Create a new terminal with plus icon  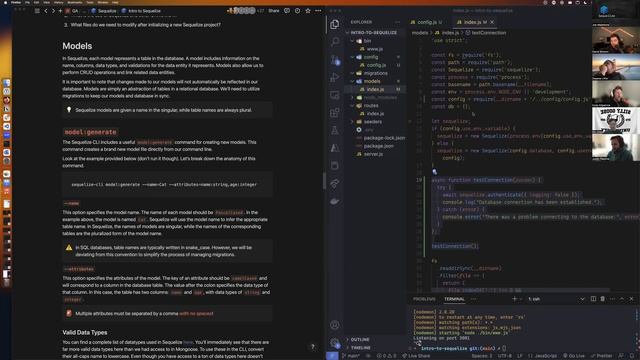(x=514, y=299)
